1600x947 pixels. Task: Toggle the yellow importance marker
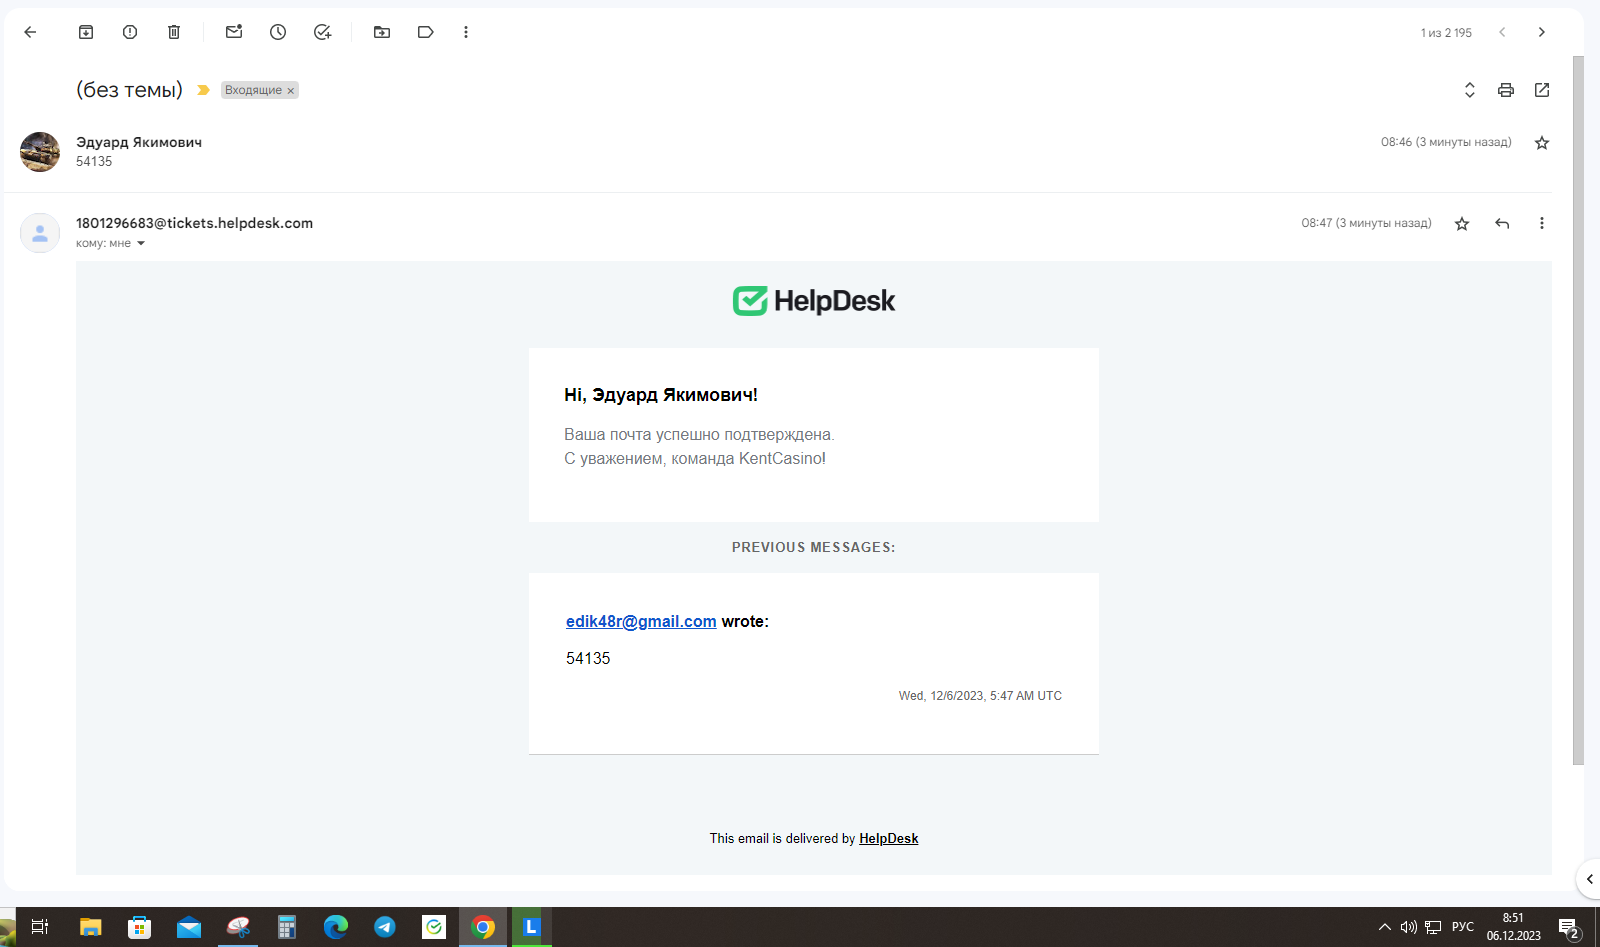203,90
